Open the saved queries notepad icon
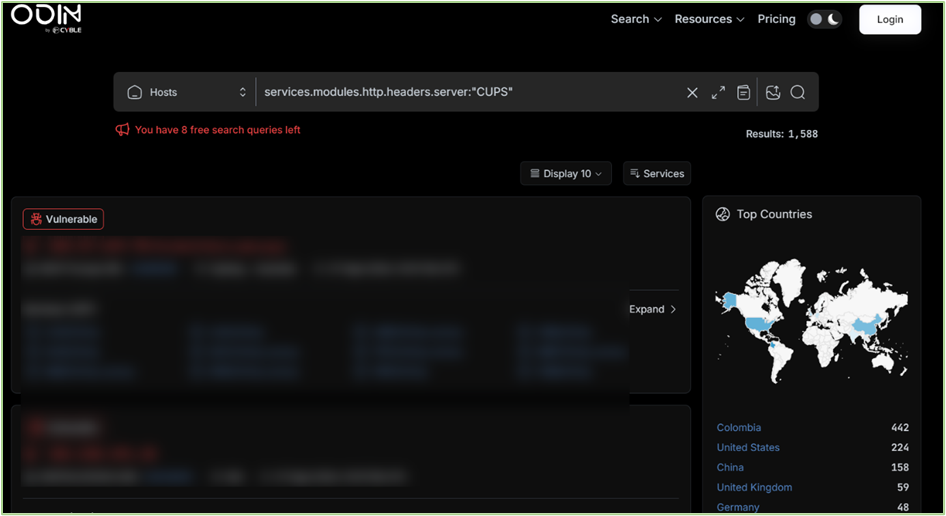Screen dimensions: 946x516 pyautogui.click(x=743, y=92)
